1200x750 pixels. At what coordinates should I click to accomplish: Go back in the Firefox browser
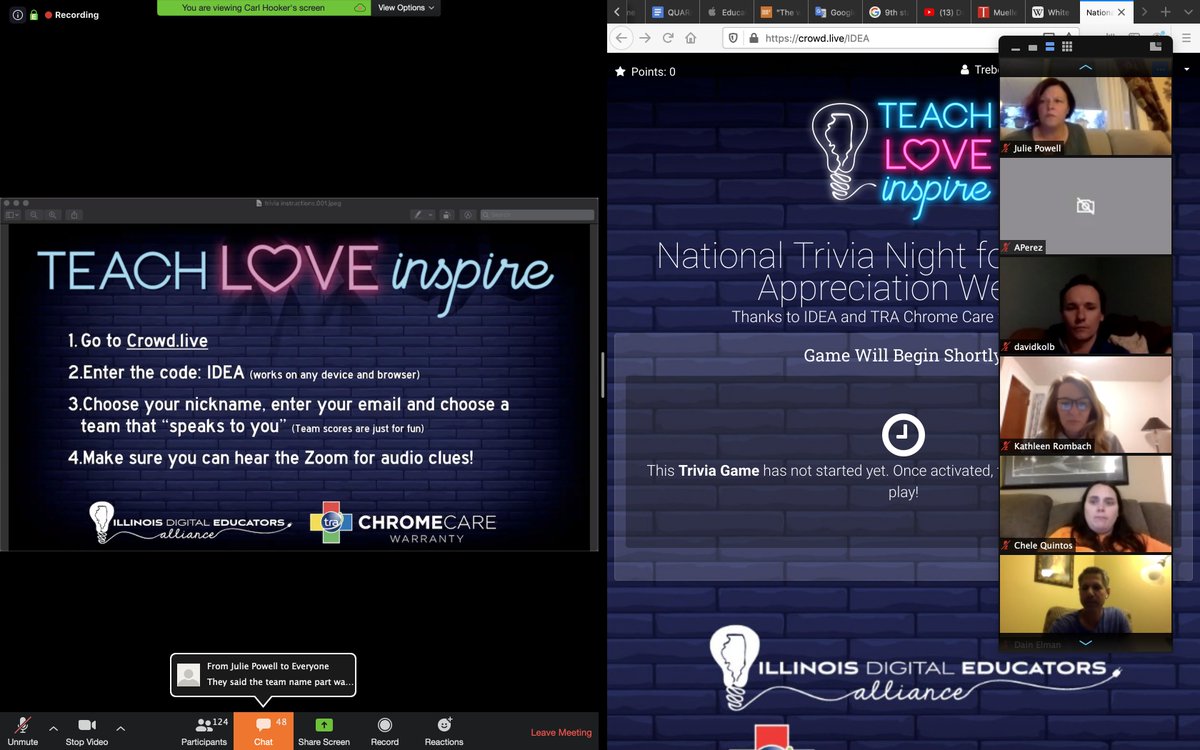tap(621, 38)
